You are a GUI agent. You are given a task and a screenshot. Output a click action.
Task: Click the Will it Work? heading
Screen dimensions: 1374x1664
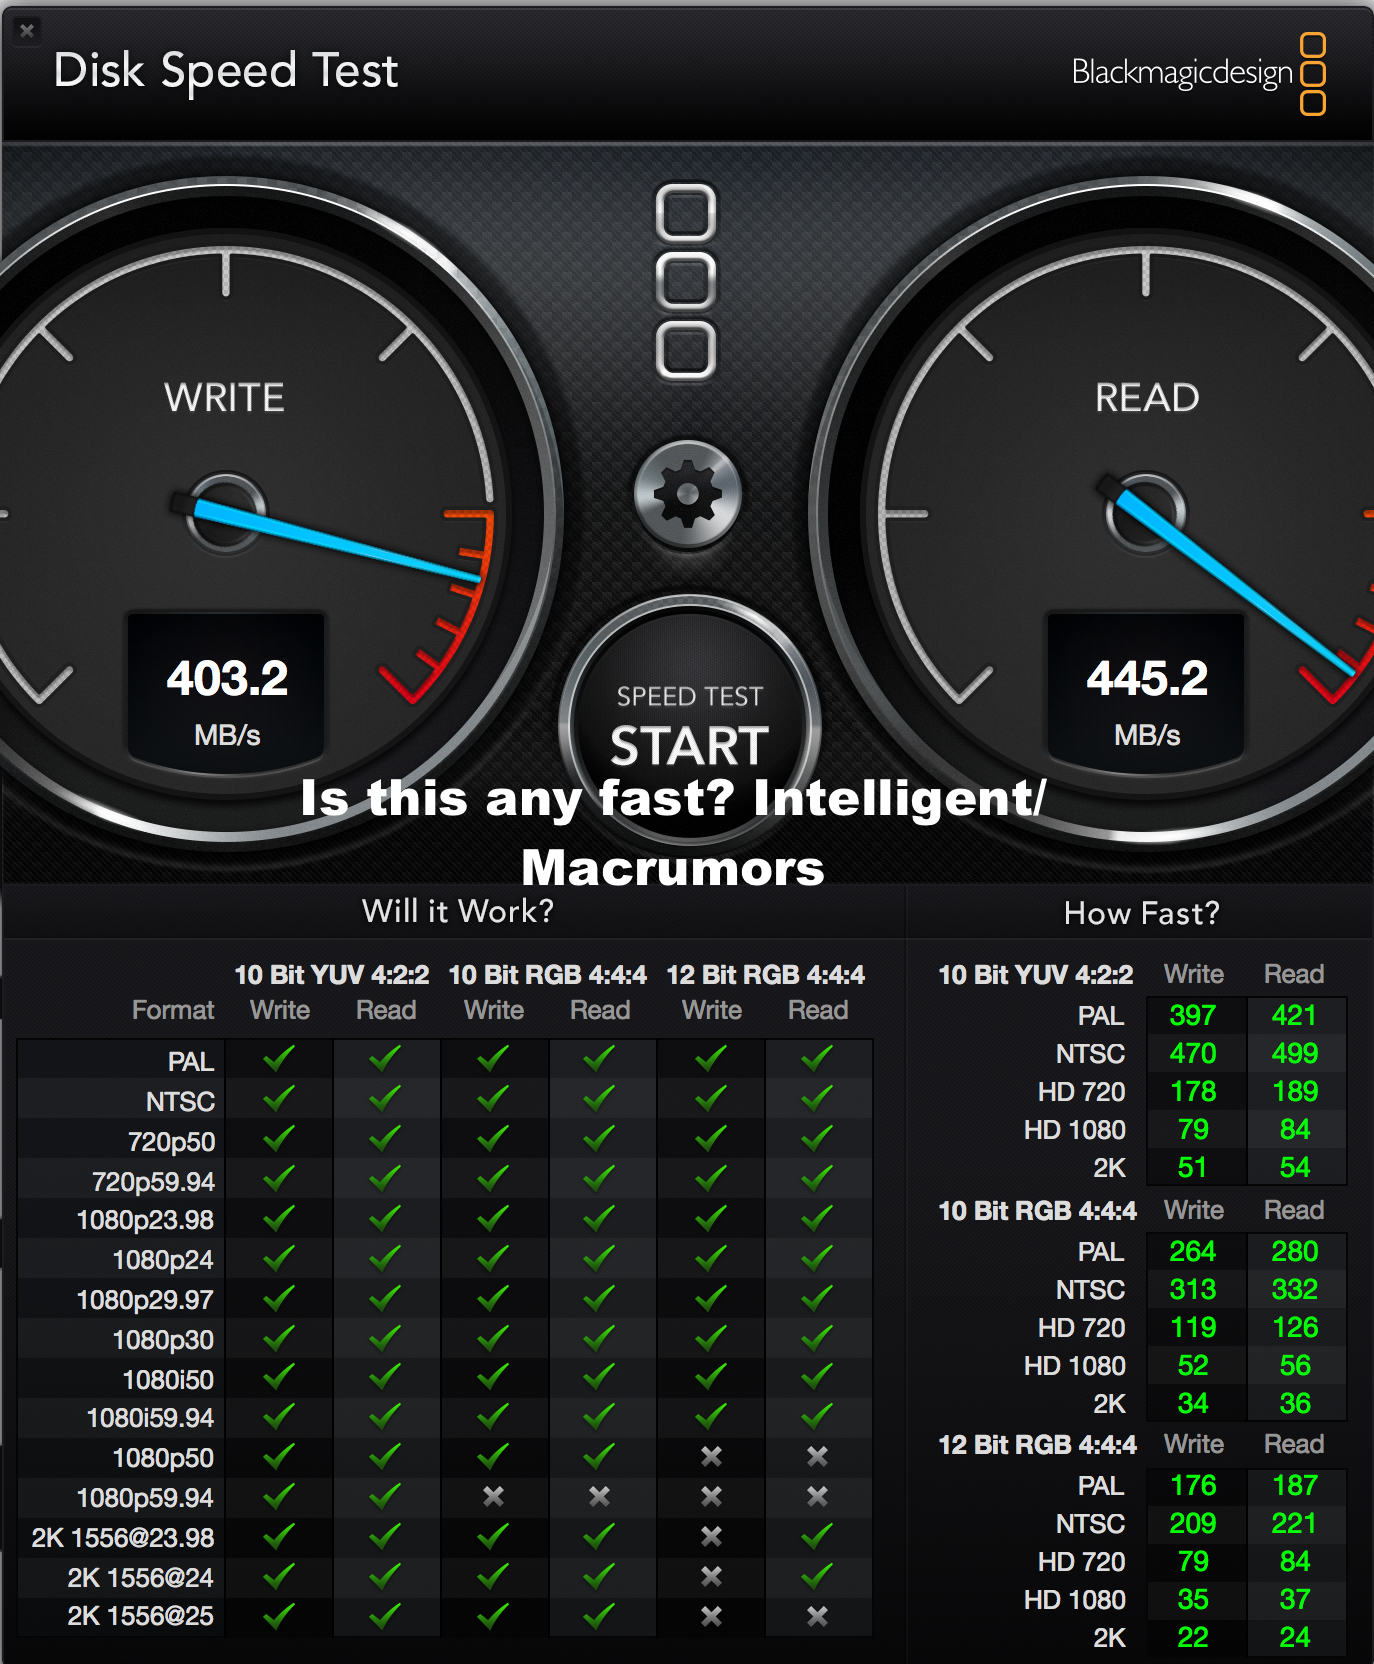pos(457,911)
